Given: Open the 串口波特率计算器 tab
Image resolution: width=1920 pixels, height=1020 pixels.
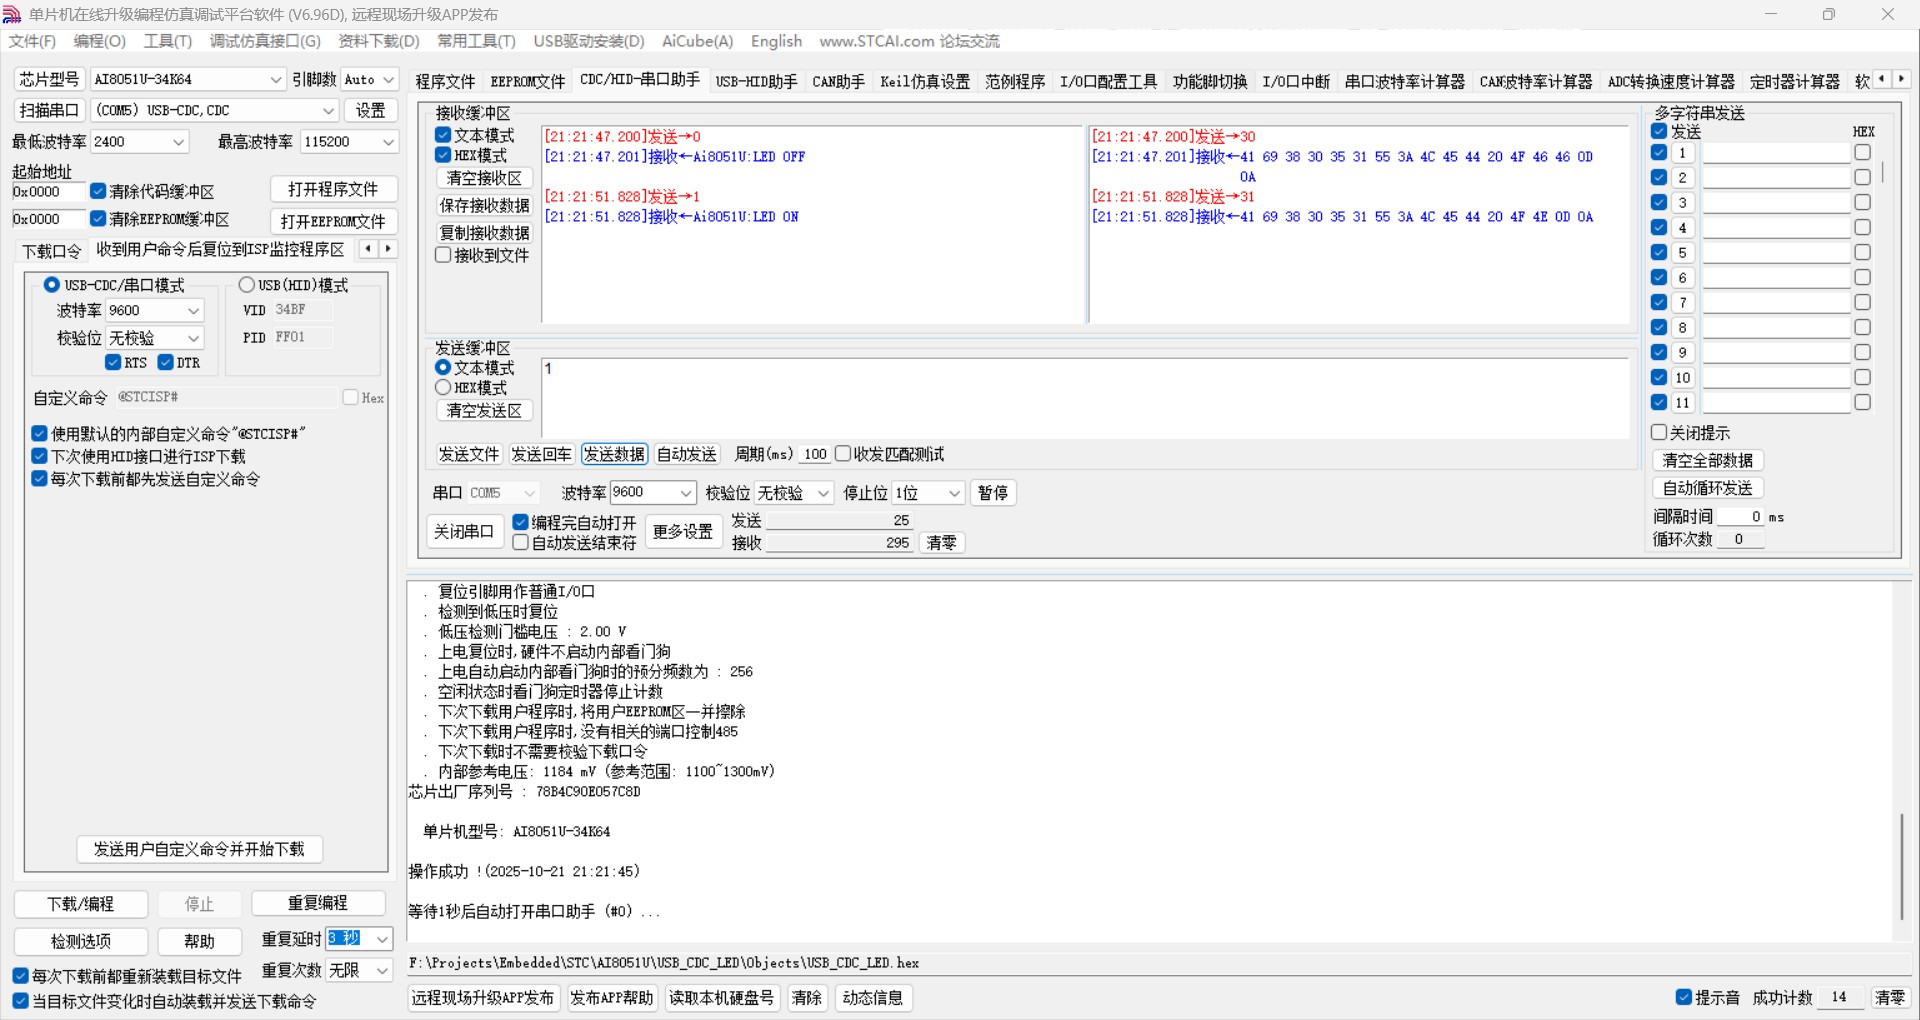Looking at the screenshot, I should tap(1404, 81).
